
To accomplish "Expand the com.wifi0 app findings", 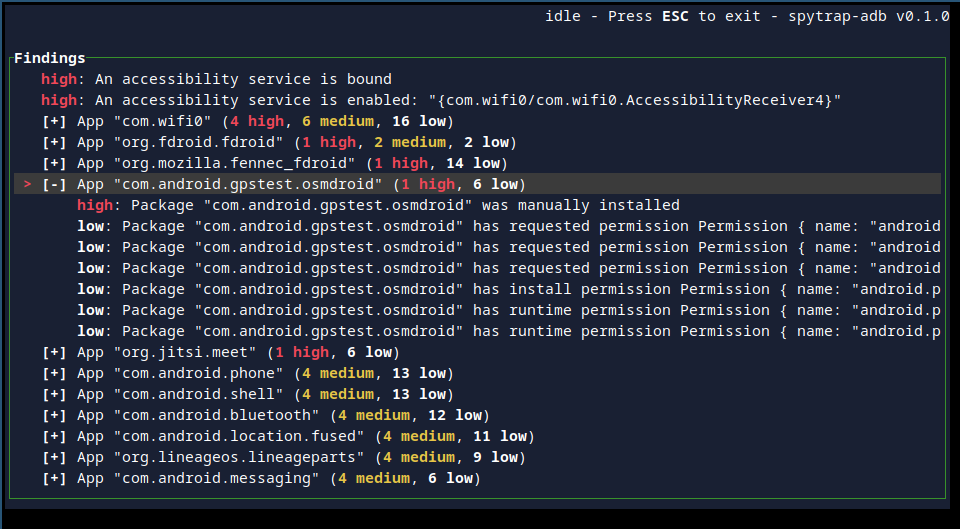I will tap(54, 121).
